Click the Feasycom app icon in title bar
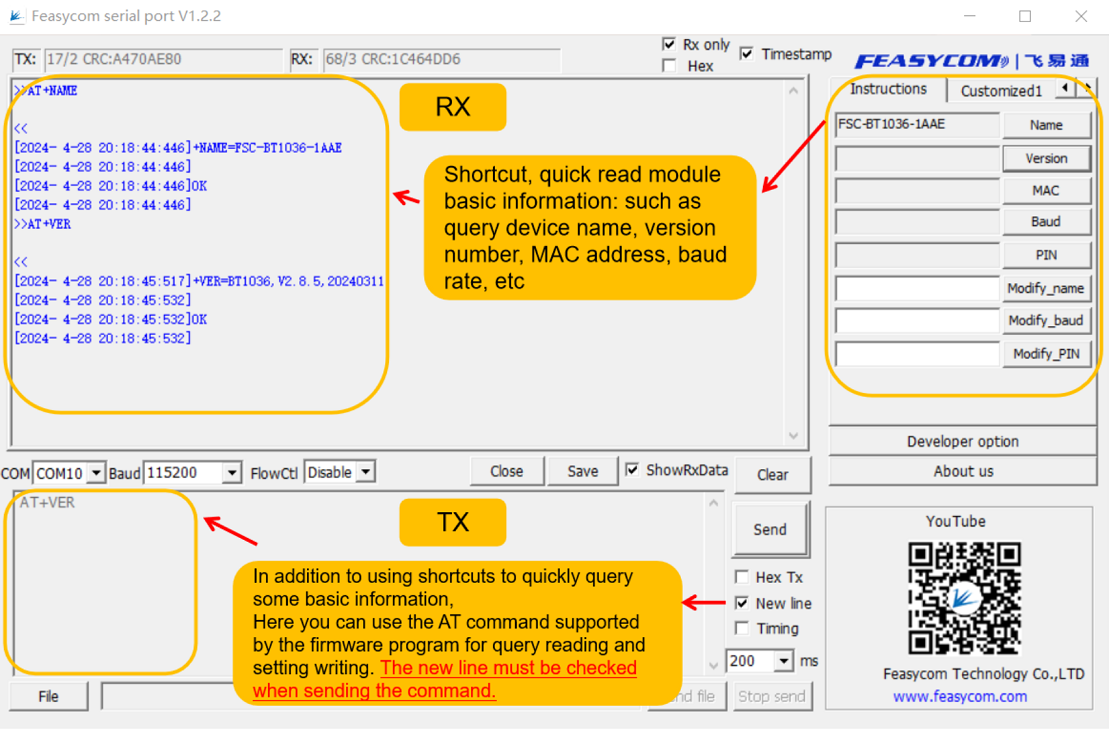The image size is (1111, 730). coord(16,16)
